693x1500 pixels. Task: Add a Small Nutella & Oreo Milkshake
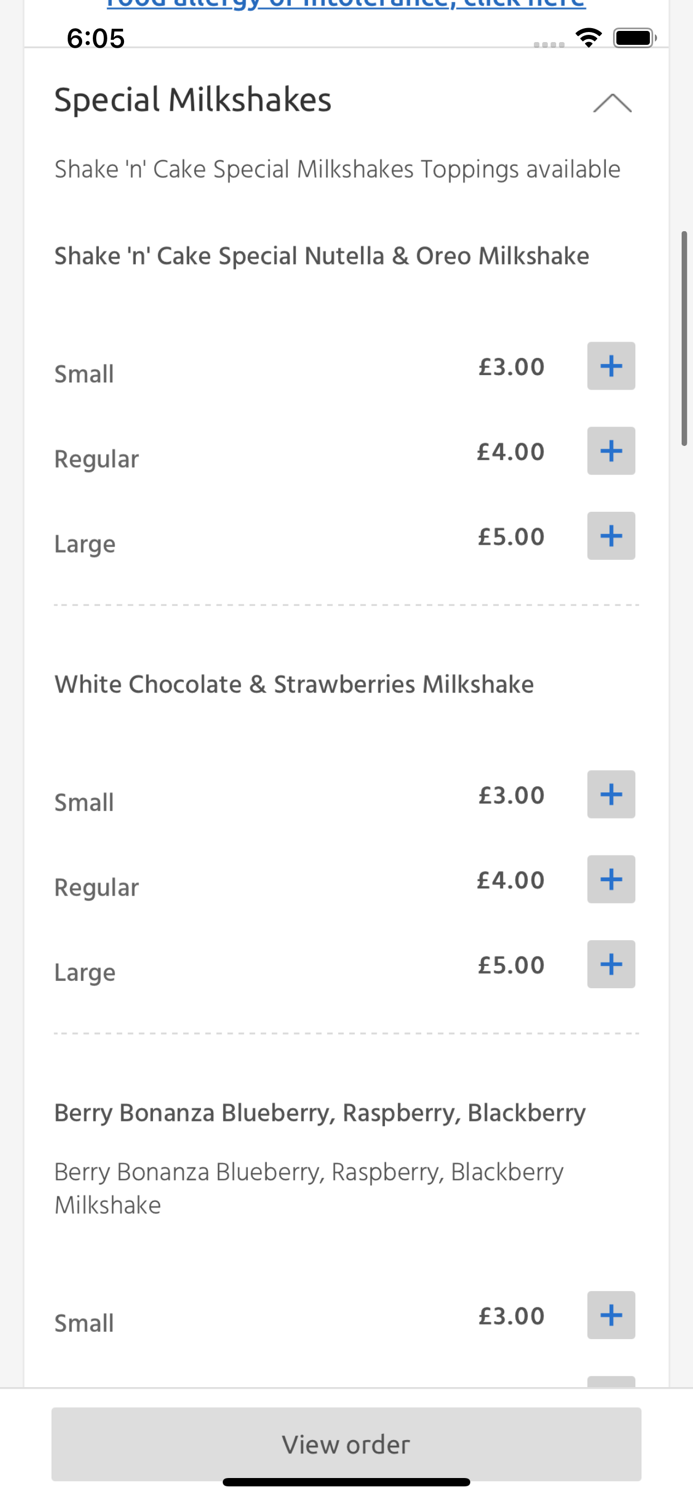pos(611,366)
